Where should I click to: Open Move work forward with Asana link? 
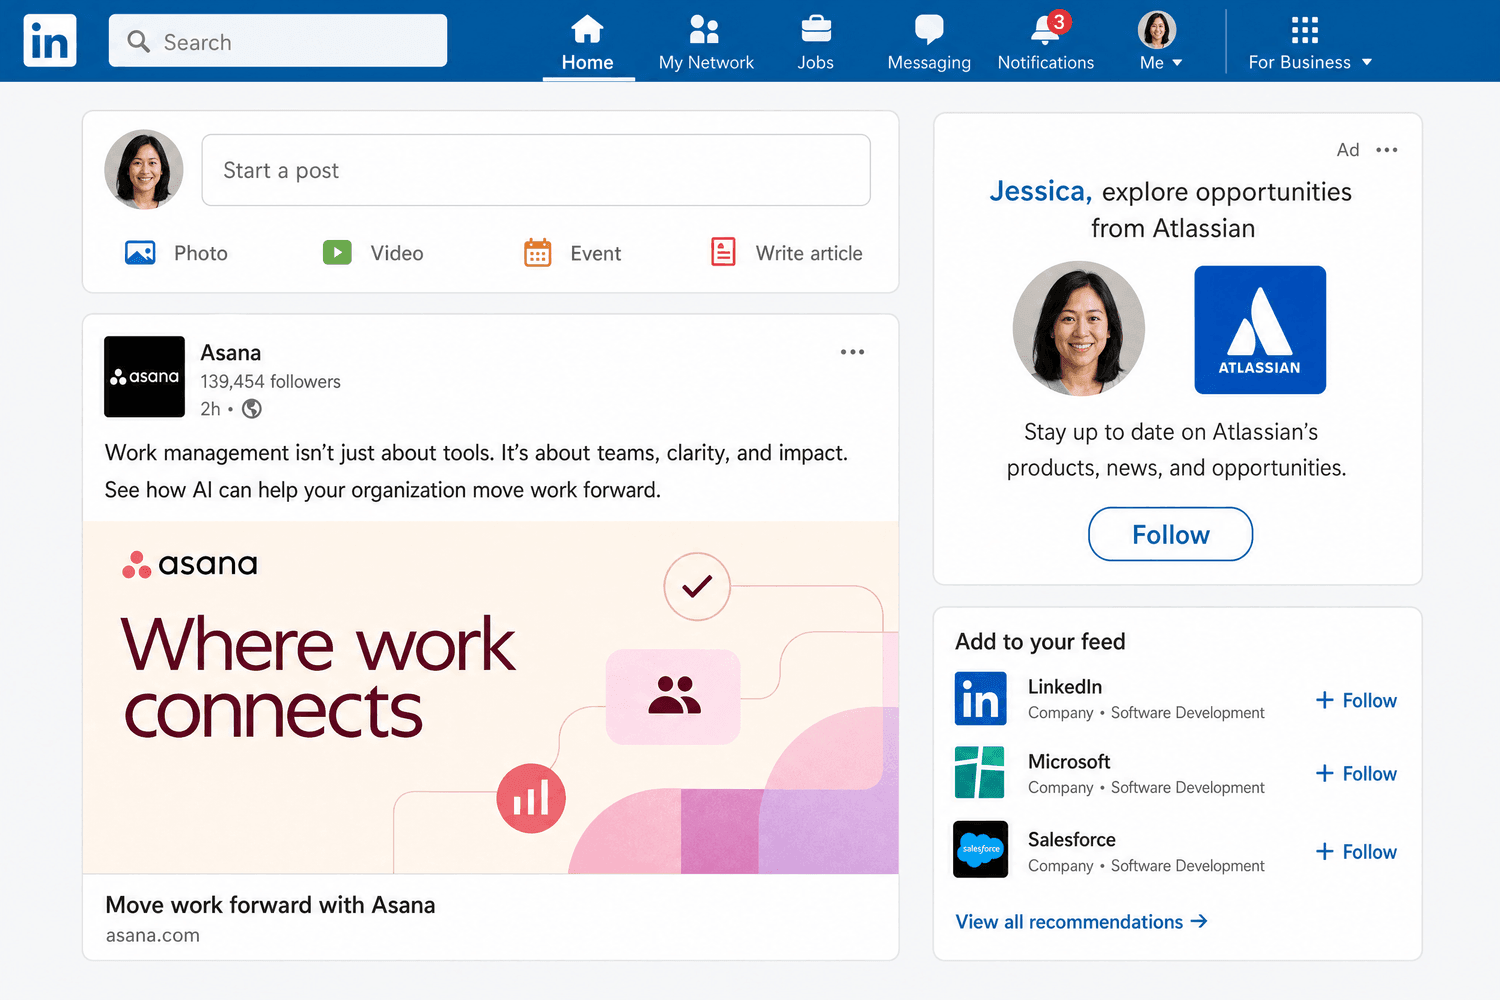point(270,905)
